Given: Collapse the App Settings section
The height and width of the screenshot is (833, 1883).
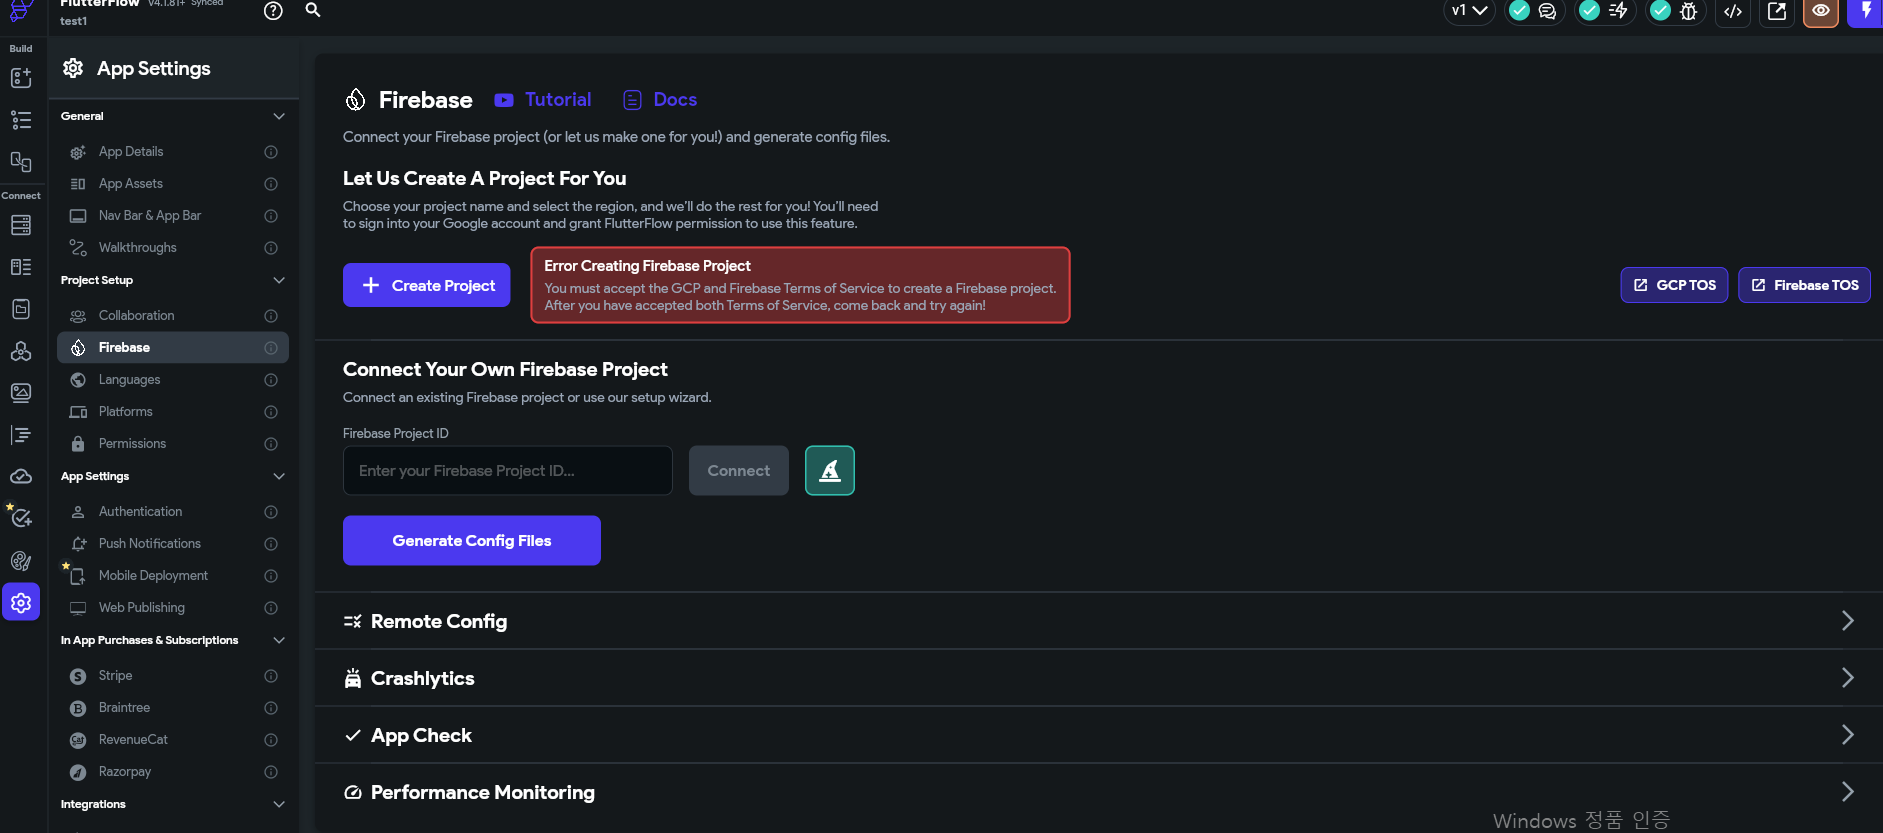Looking at the screenshot, I should tap(279, 476).
